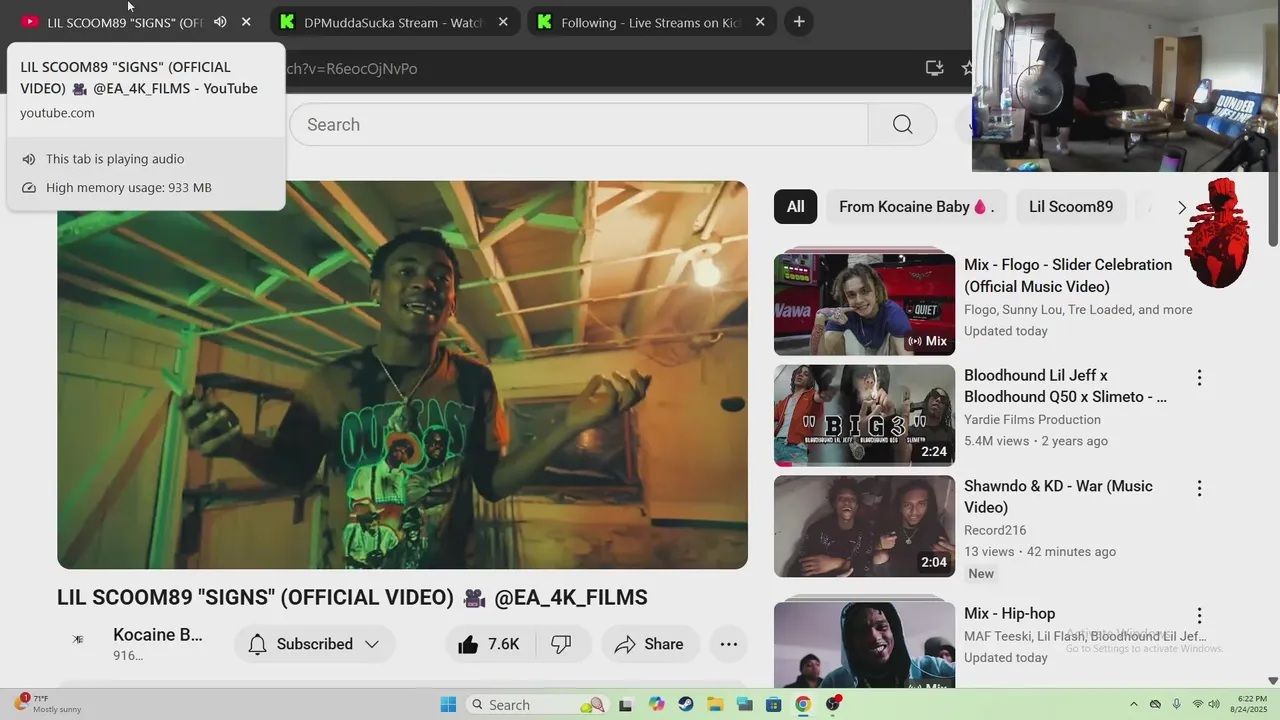This screenshot has width=1280, height=720.
Task: Open the Kocaine B... channel name link
Action: (x=158, y=635)
